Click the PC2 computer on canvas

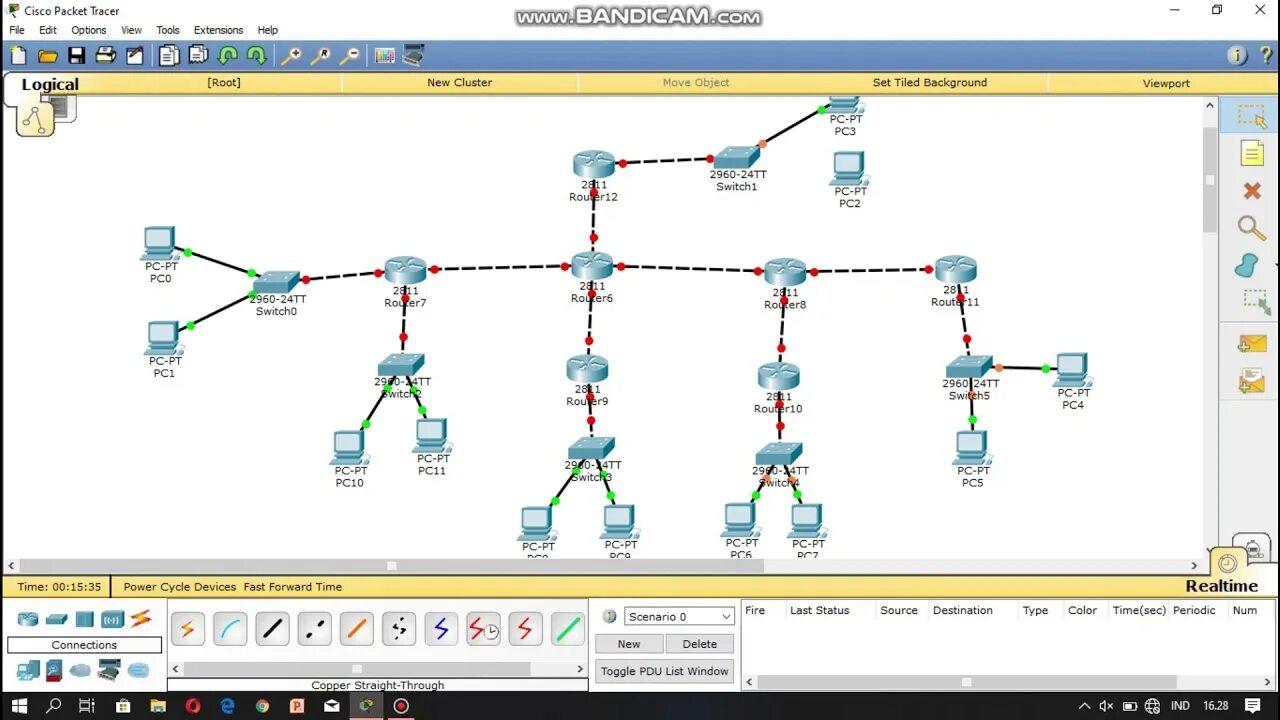coord(849,168)
